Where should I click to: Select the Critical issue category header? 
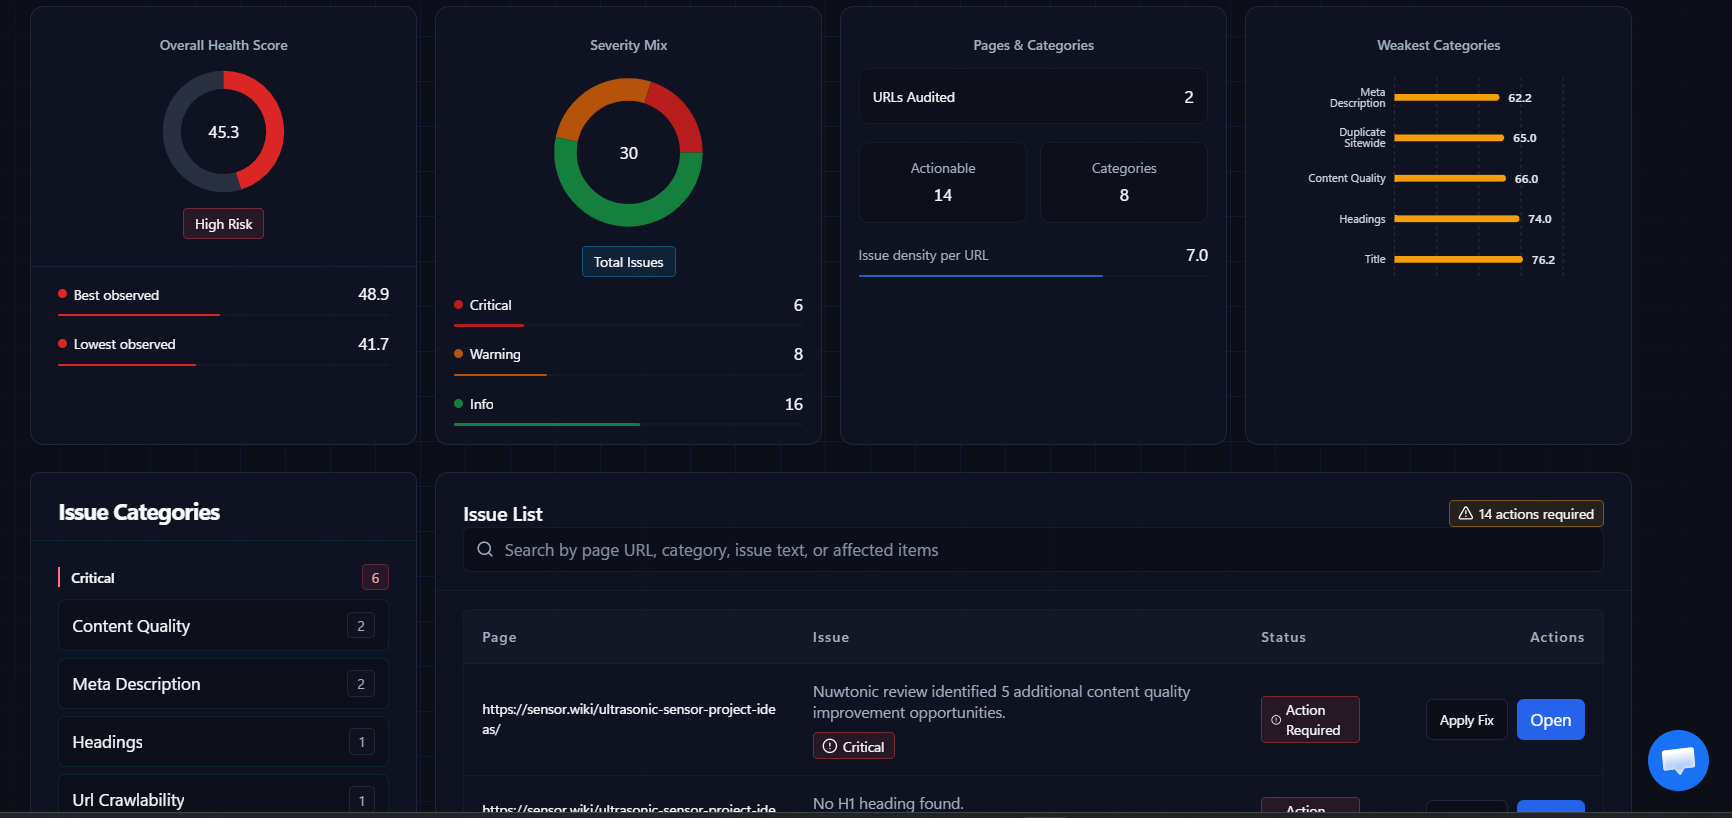[223, 578]
